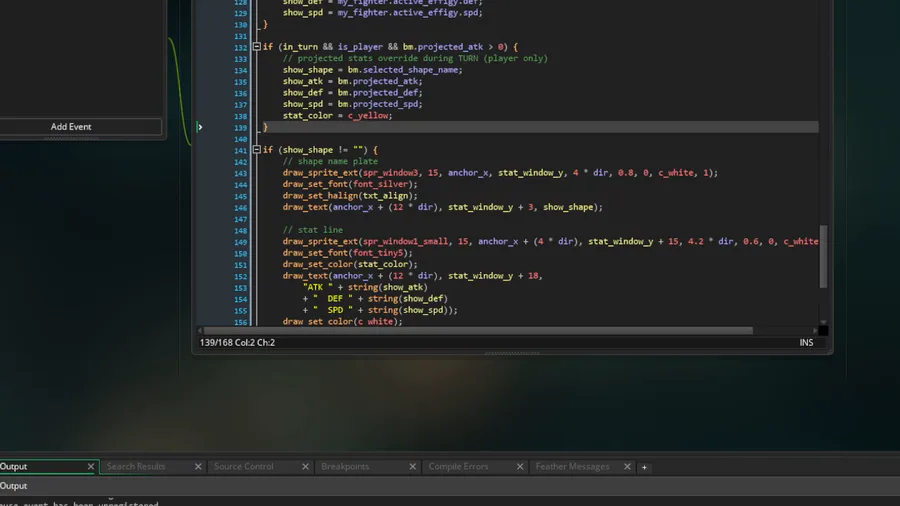The width and height of the screenshot is (900, 506).
Task: Close the Output tab
Action: [91, 467]
